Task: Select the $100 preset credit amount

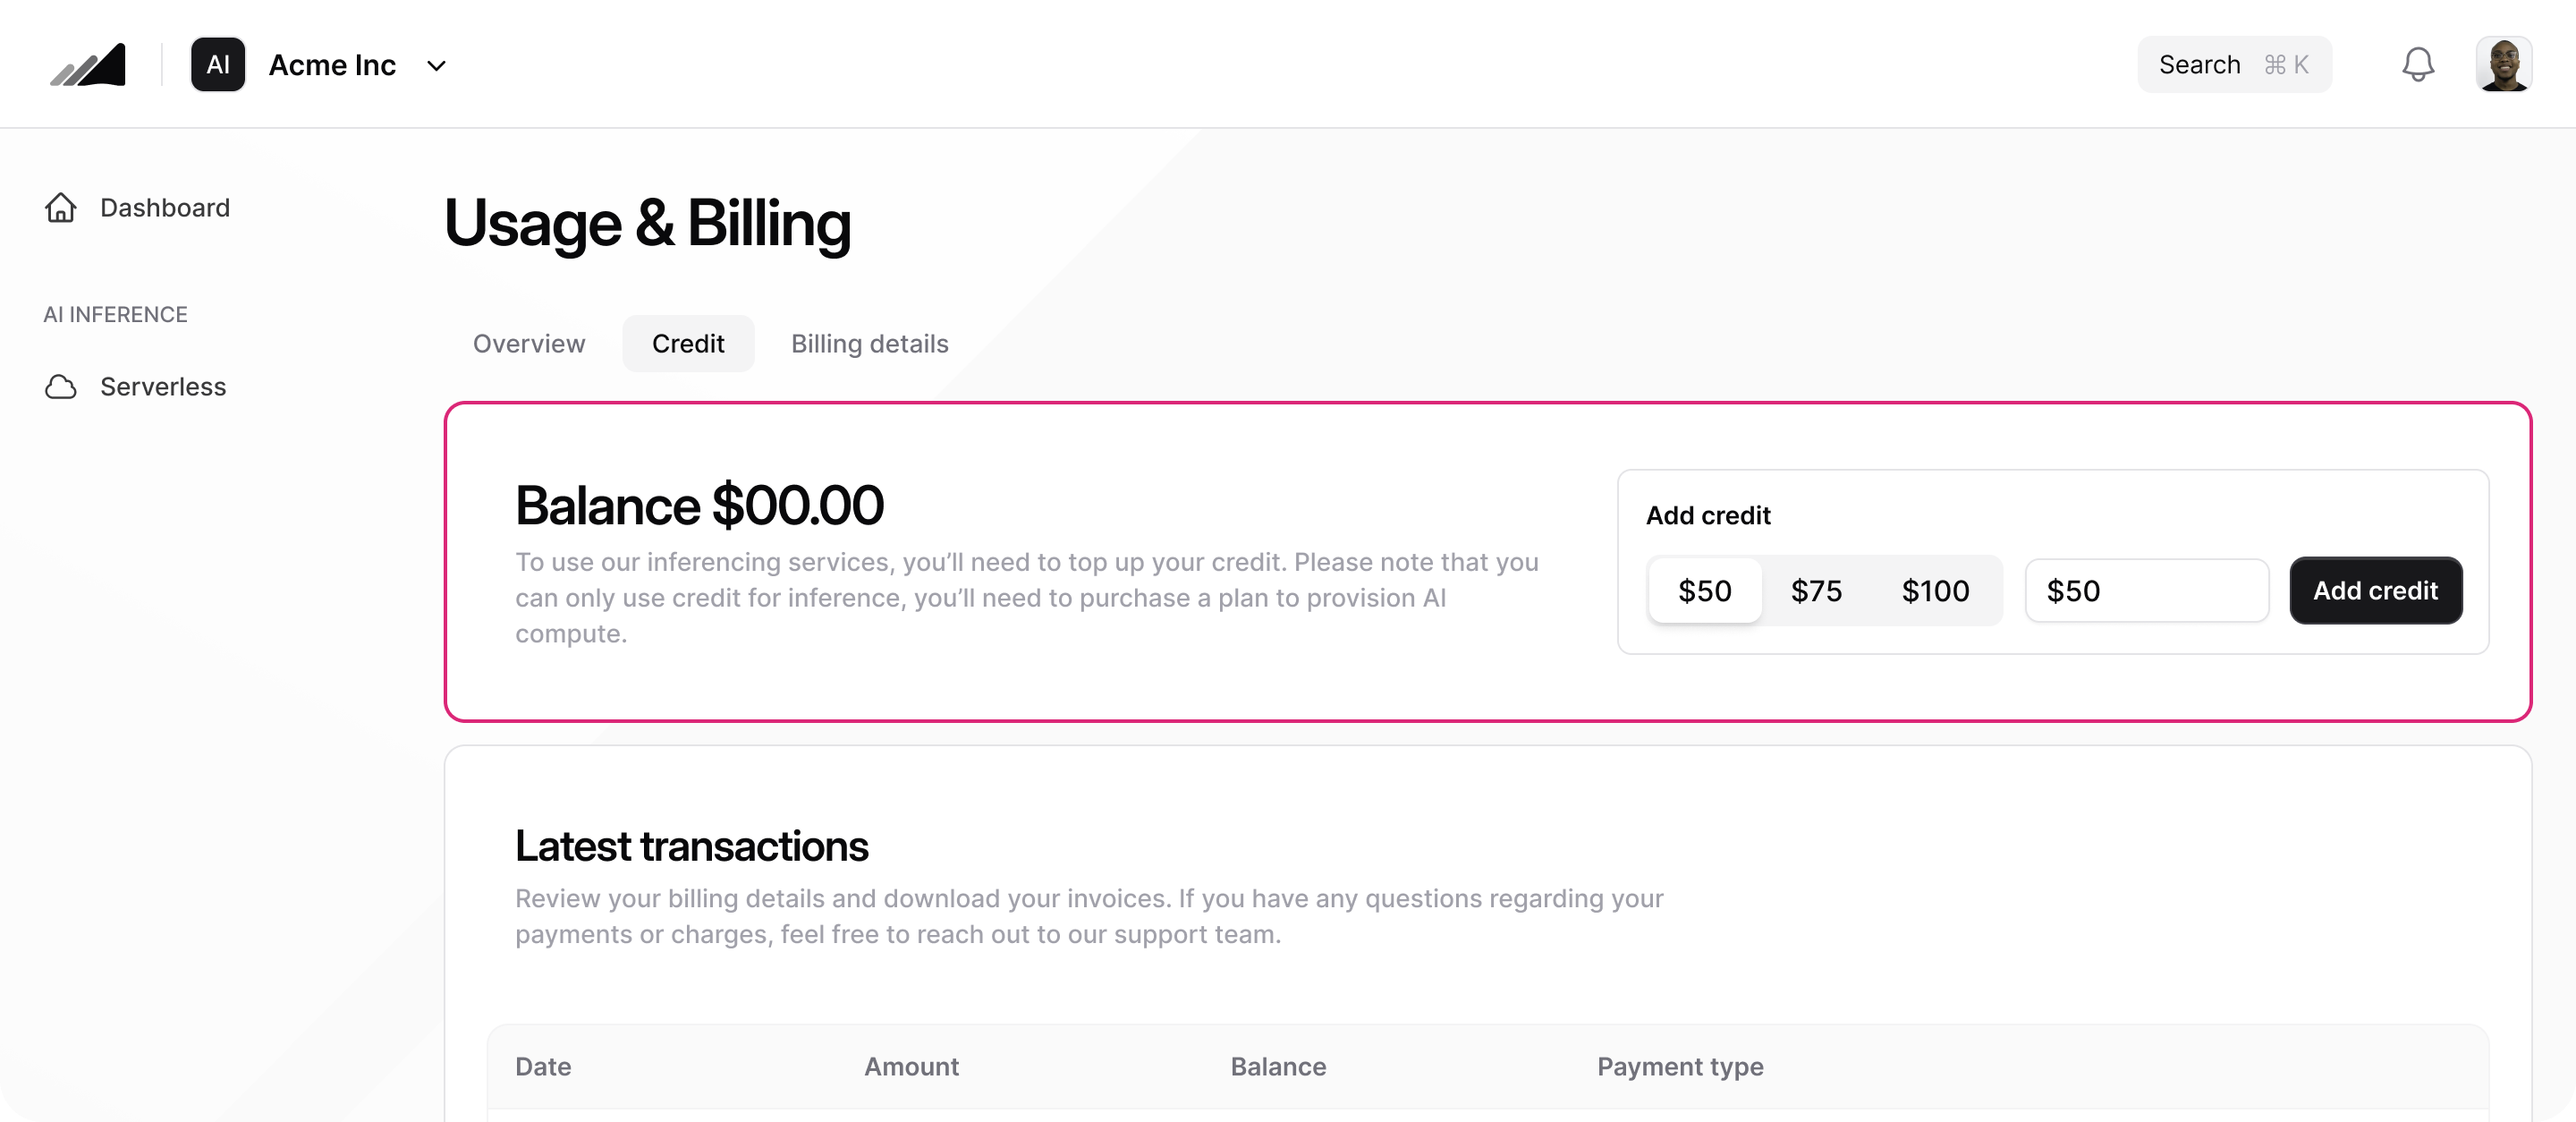Action: 1935,591
